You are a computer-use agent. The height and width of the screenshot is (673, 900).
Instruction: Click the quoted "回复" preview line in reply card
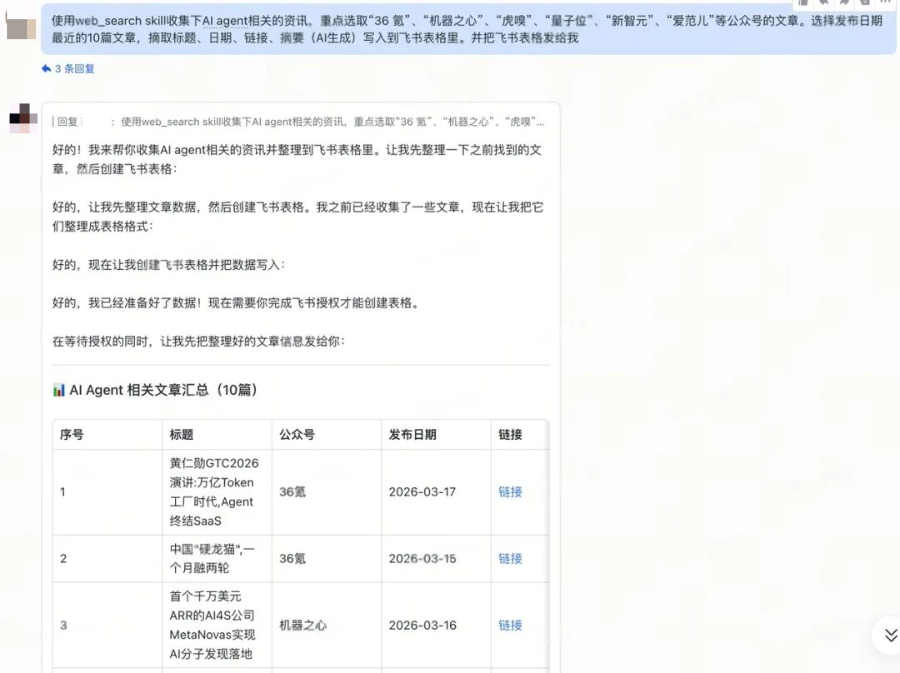coord(298,122)
